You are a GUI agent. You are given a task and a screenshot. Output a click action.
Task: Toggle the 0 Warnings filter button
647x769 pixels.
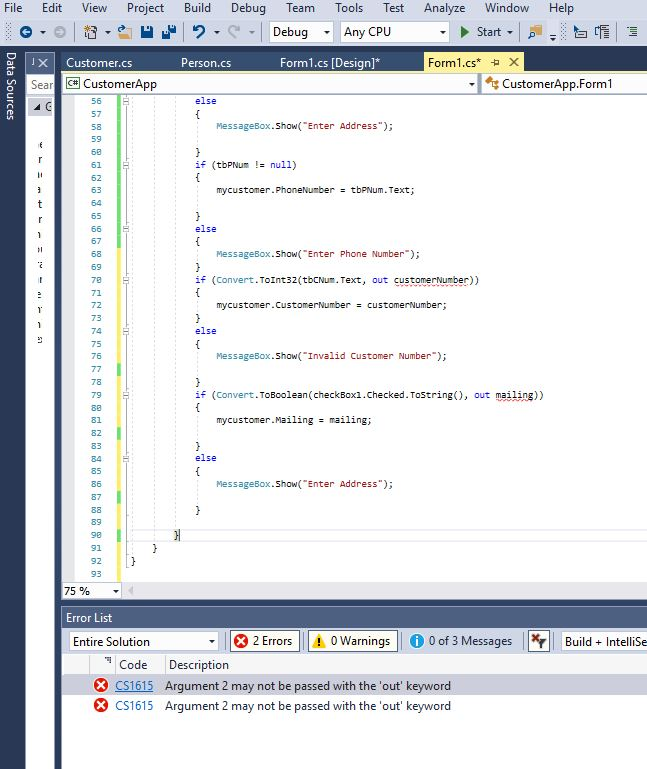click(353, 641)
